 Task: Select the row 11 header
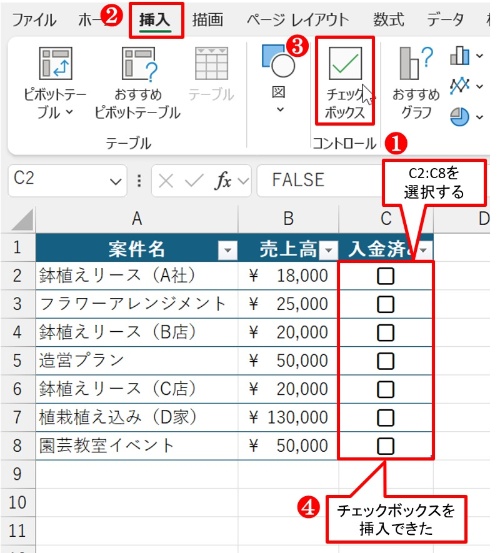tap(17, 531)
